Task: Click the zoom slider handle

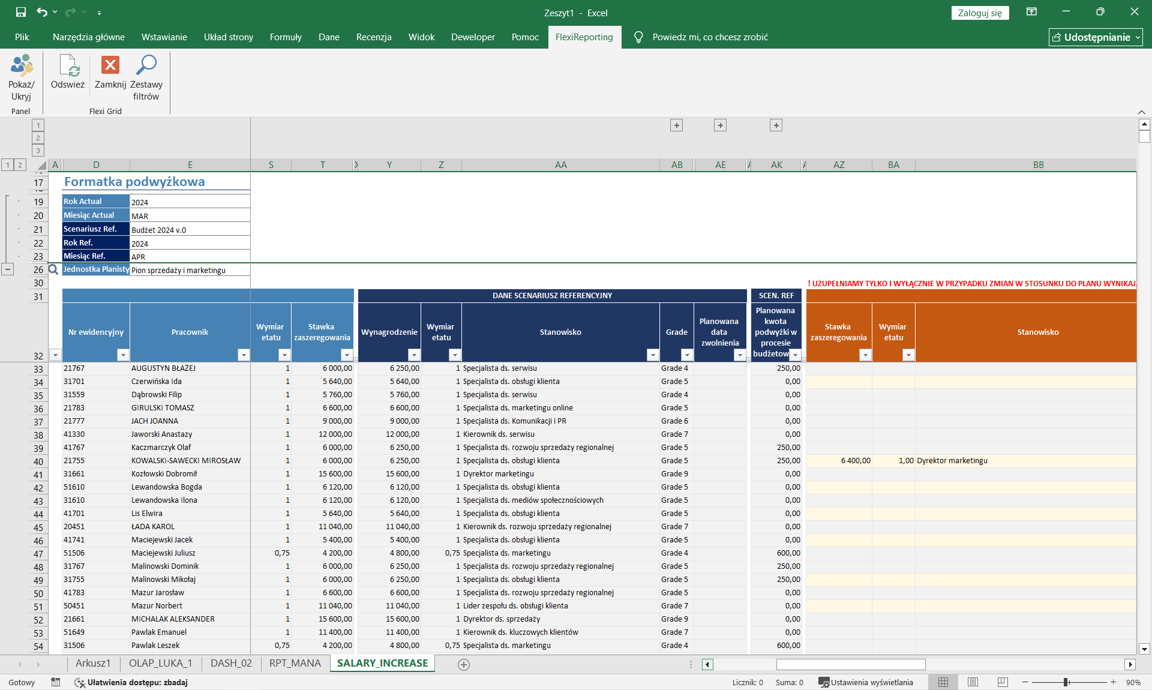Action: [1066, 682]
